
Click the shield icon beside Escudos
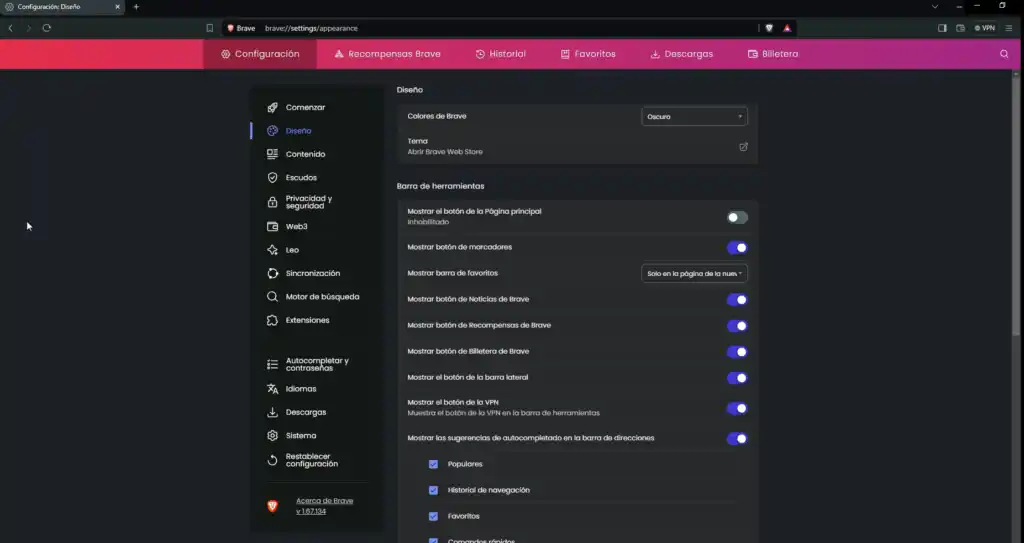click(x=272, y=178)
